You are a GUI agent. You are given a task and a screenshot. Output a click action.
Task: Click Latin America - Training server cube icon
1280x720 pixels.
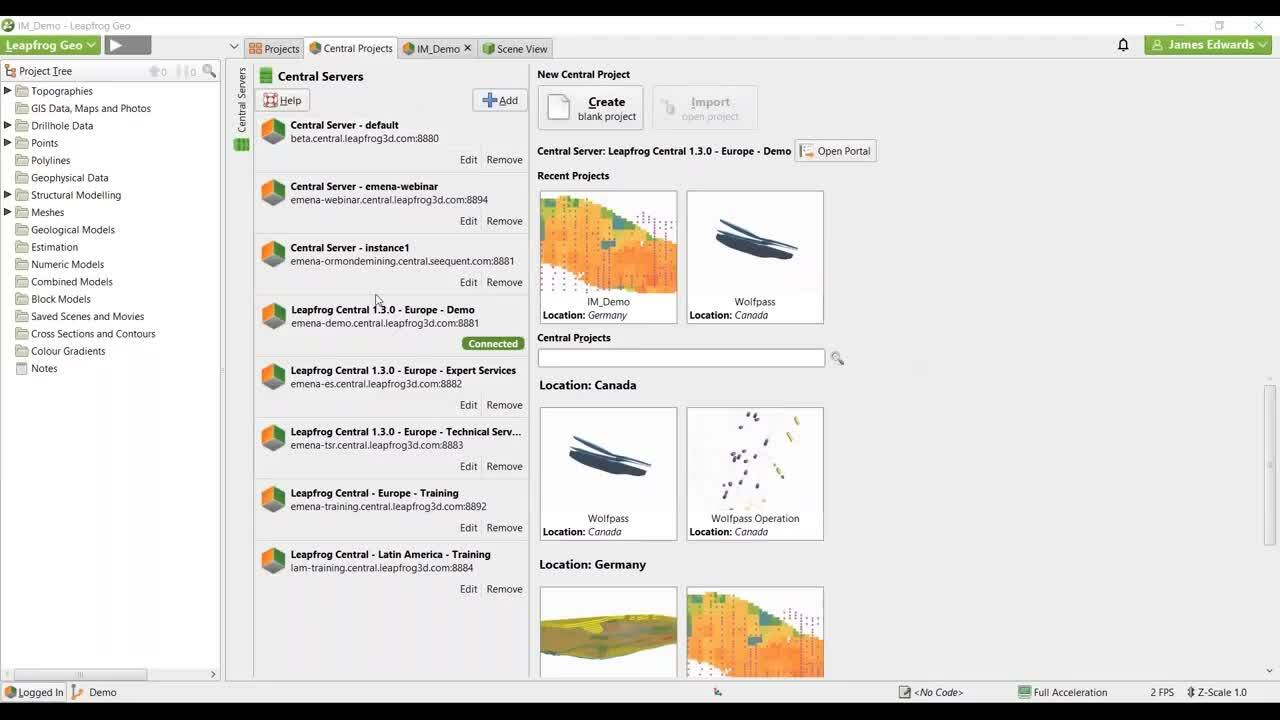pyautogui.click(x=273, y=560)
